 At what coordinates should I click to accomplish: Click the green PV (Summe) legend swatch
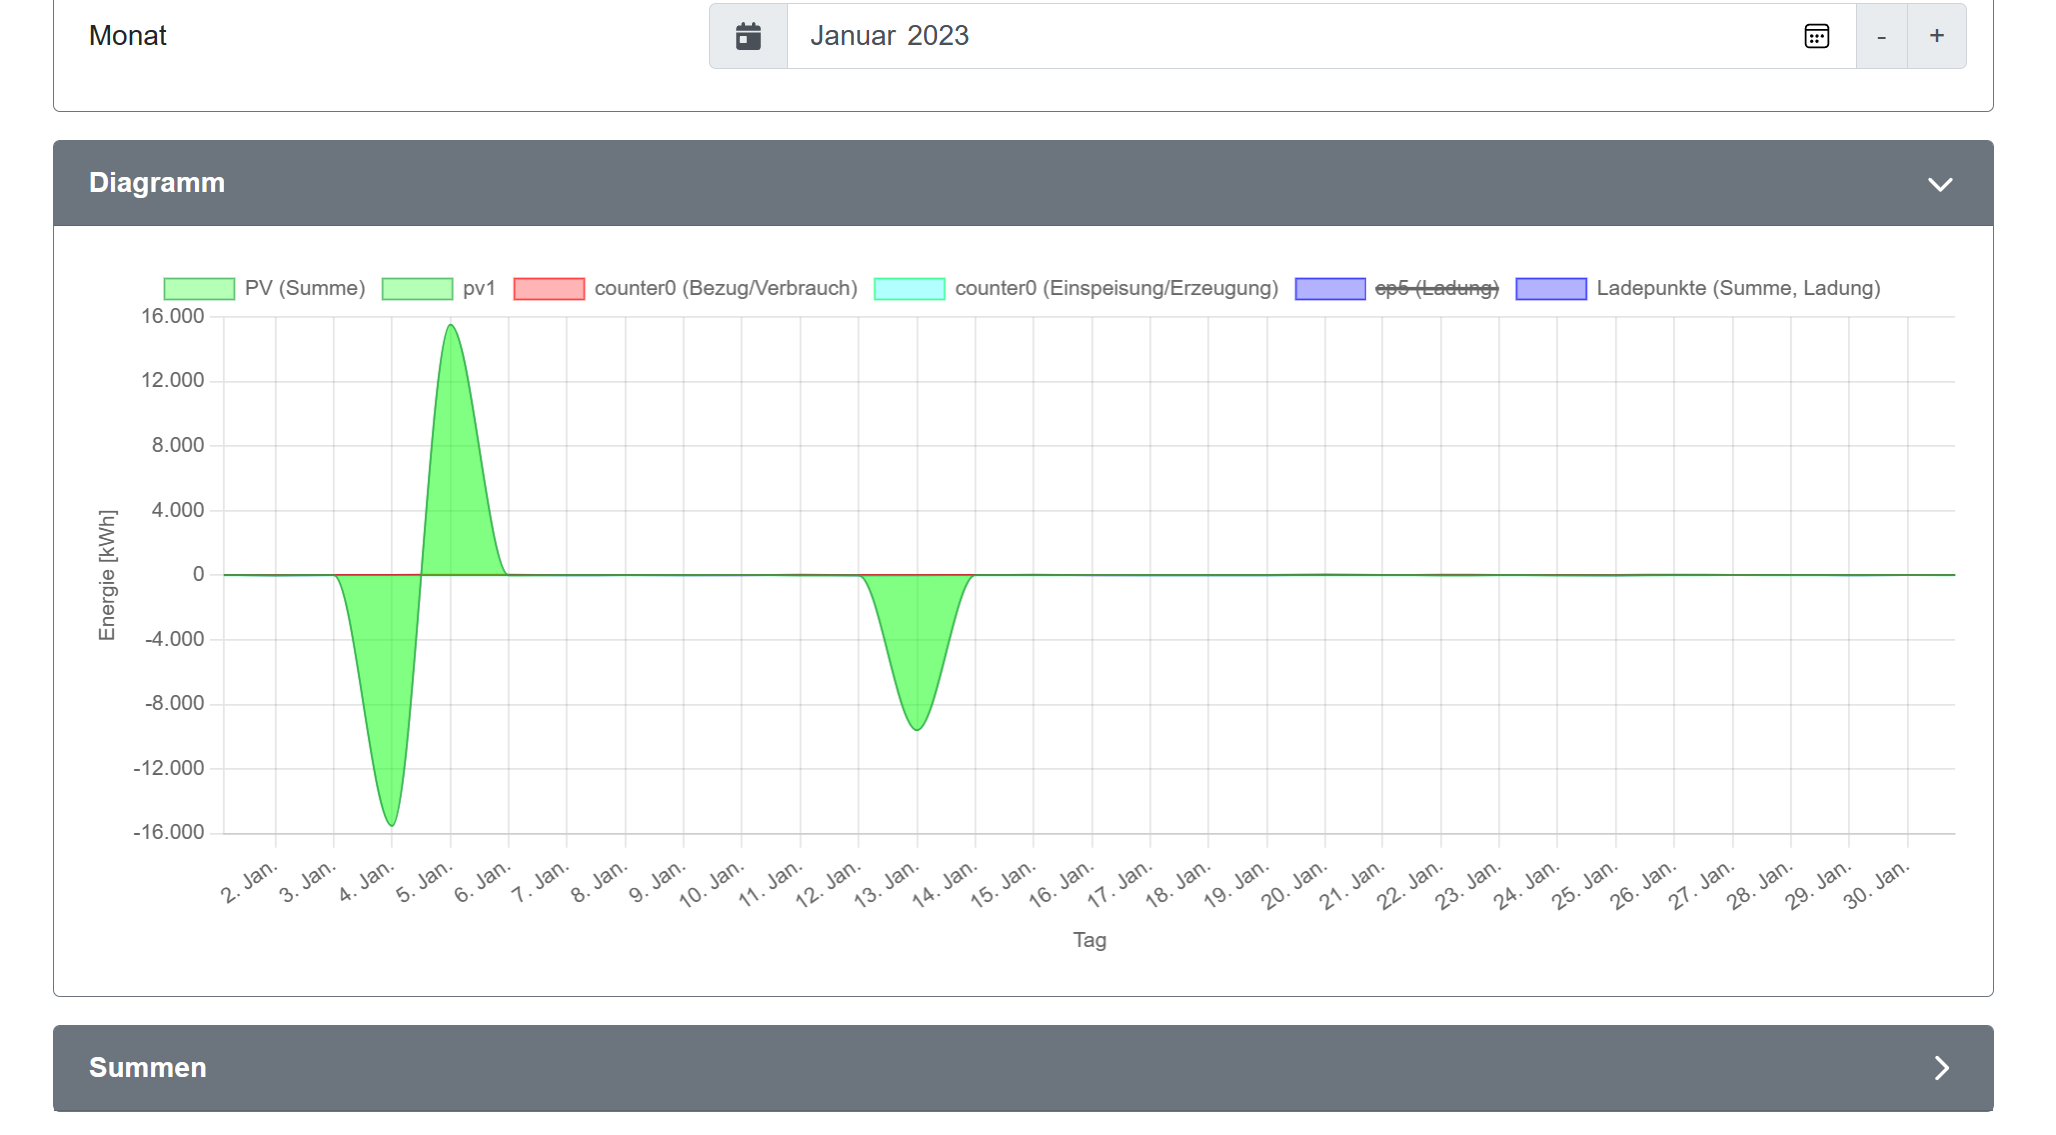199,289
